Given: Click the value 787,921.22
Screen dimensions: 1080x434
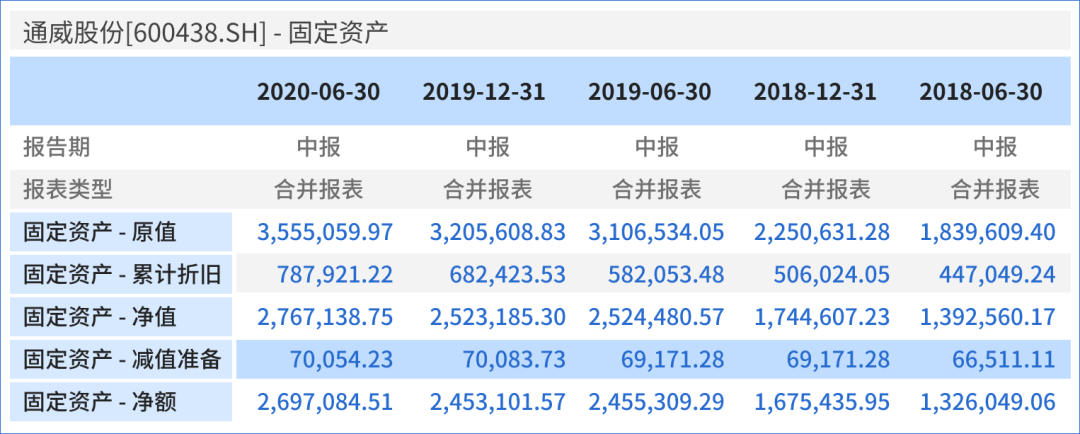Looking at the screenshot, I should pyautogui.click(x=335, y=275).
